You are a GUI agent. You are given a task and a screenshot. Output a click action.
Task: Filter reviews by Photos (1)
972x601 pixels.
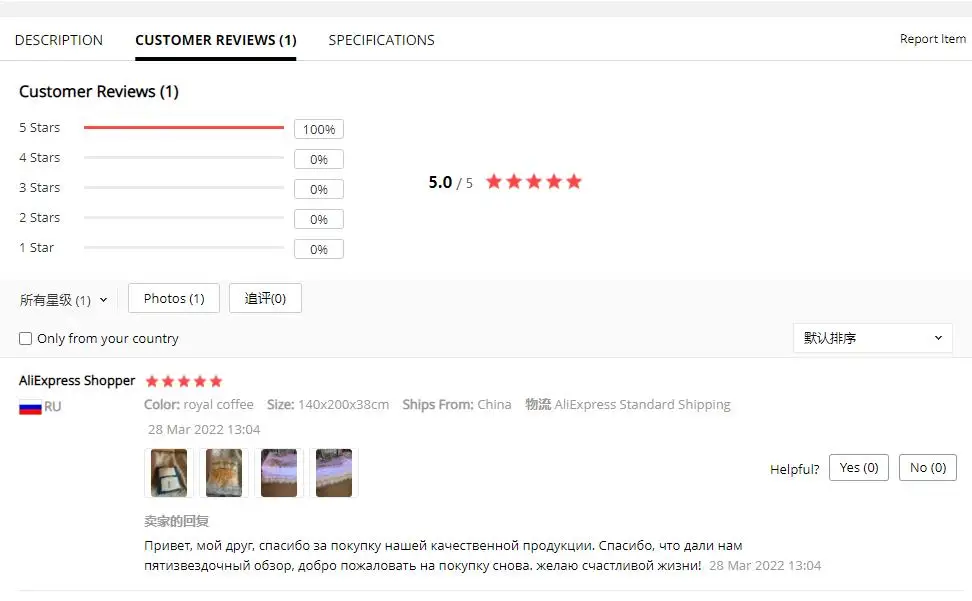pyautogui.click(x=174, y=299)
